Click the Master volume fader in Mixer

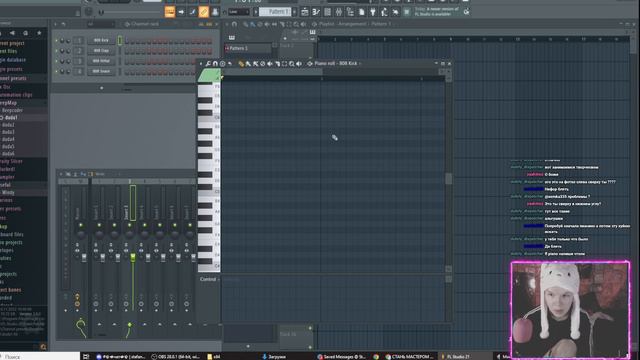point(84,258)
